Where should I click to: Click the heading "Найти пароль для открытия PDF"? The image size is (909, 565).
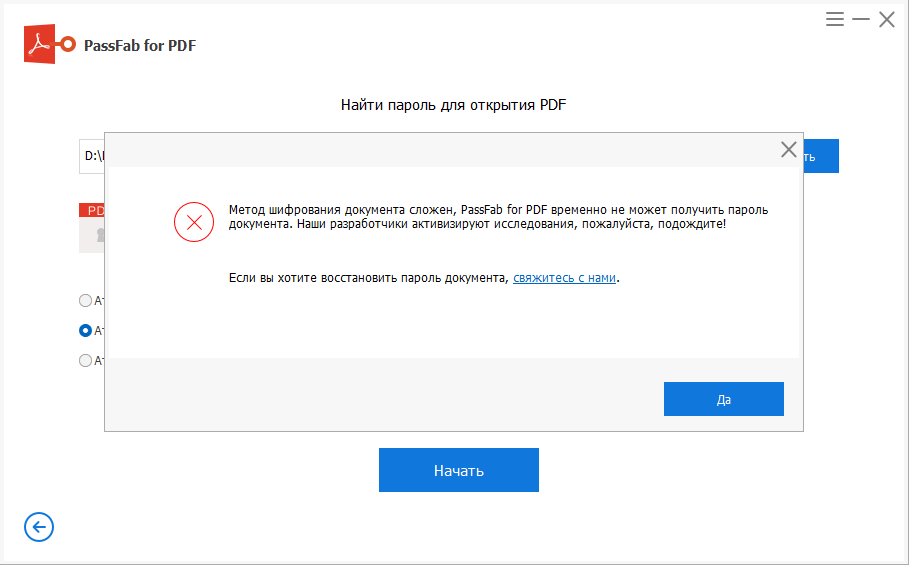(x=454, y=104)
